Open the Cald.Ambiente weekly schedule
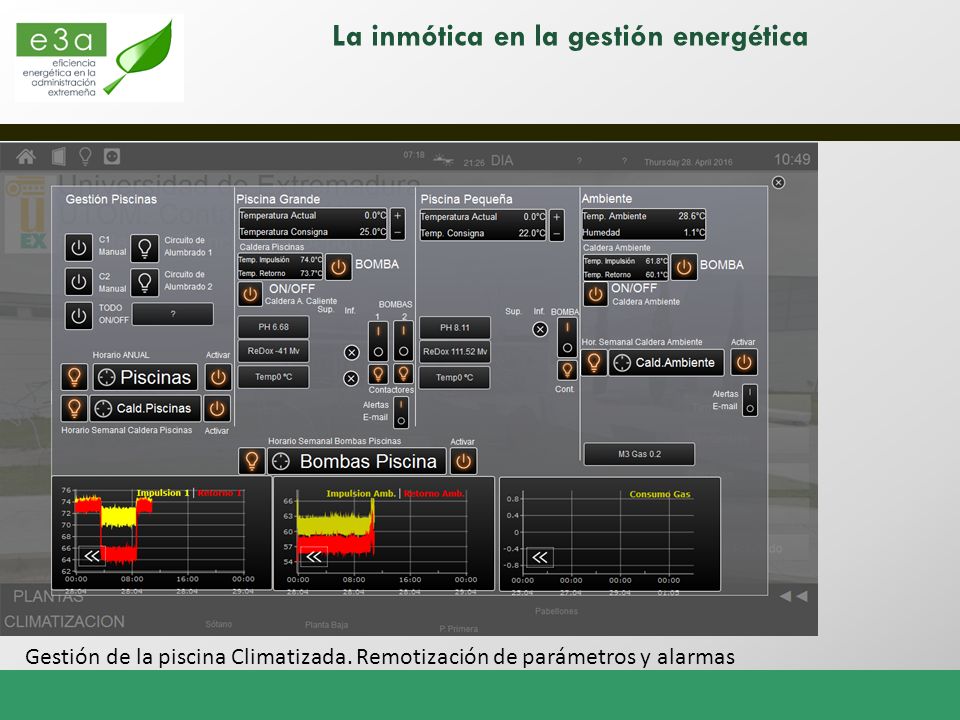Viewport: 960px width, 720px height. click(x=666, y=362)
